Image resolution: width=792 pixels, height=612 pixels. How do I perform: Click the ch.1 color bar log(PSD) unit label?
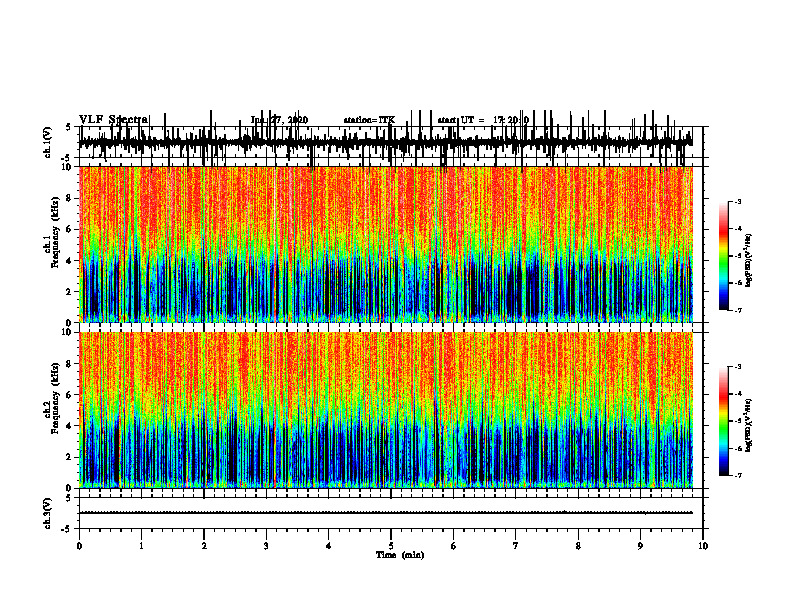pyautogui.click(x=749, y=260)
